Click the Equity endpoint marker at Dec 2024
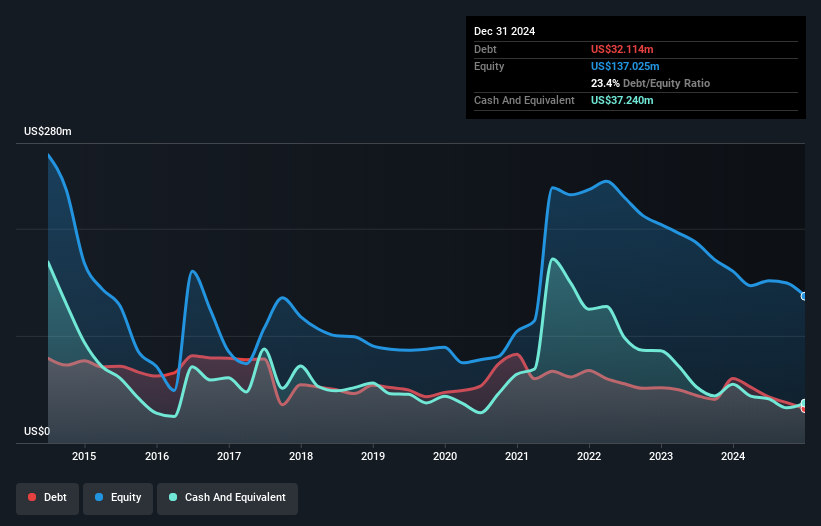 pos(804,296)
